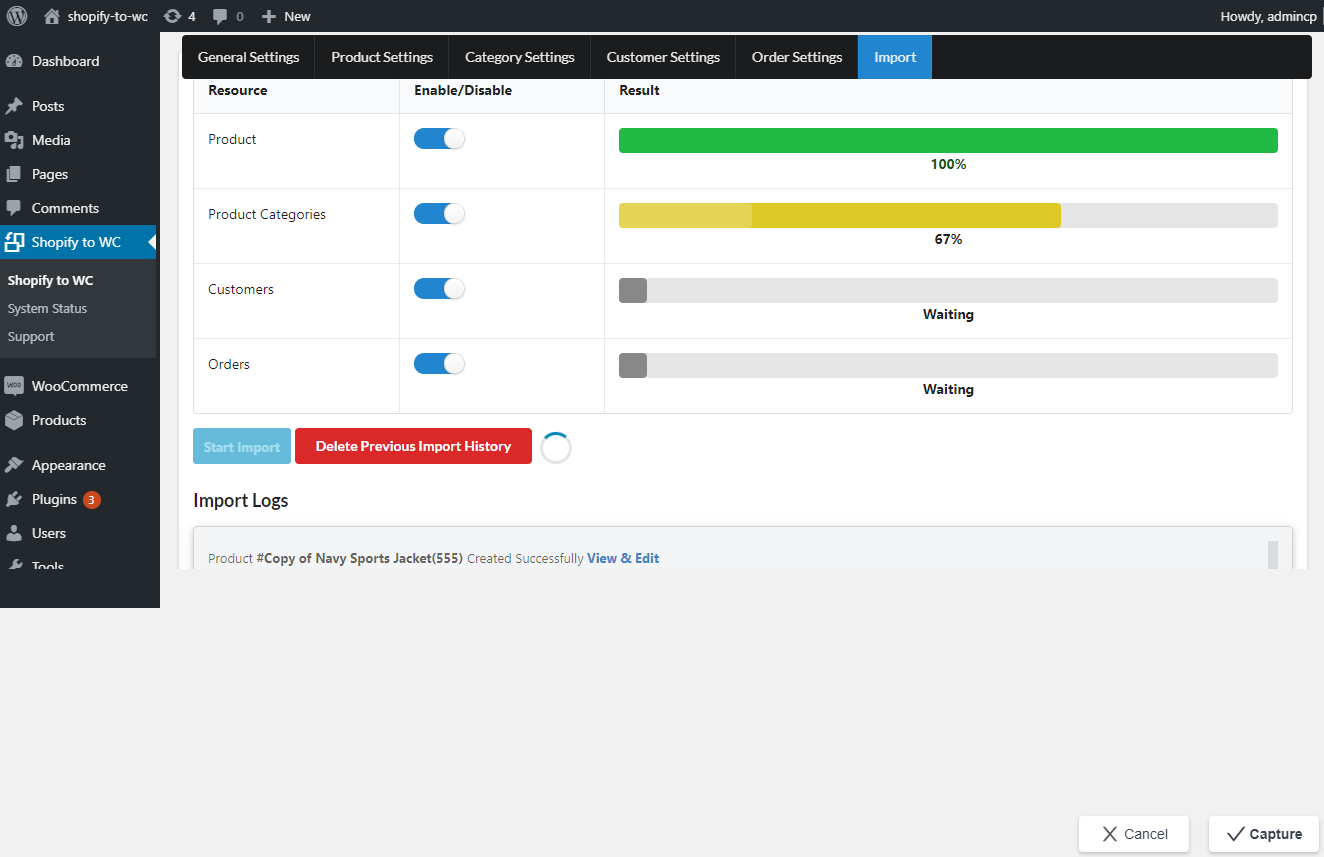Click the home icon beside shopify-to-wc
1324x857 pixels.
coord(52,16)
